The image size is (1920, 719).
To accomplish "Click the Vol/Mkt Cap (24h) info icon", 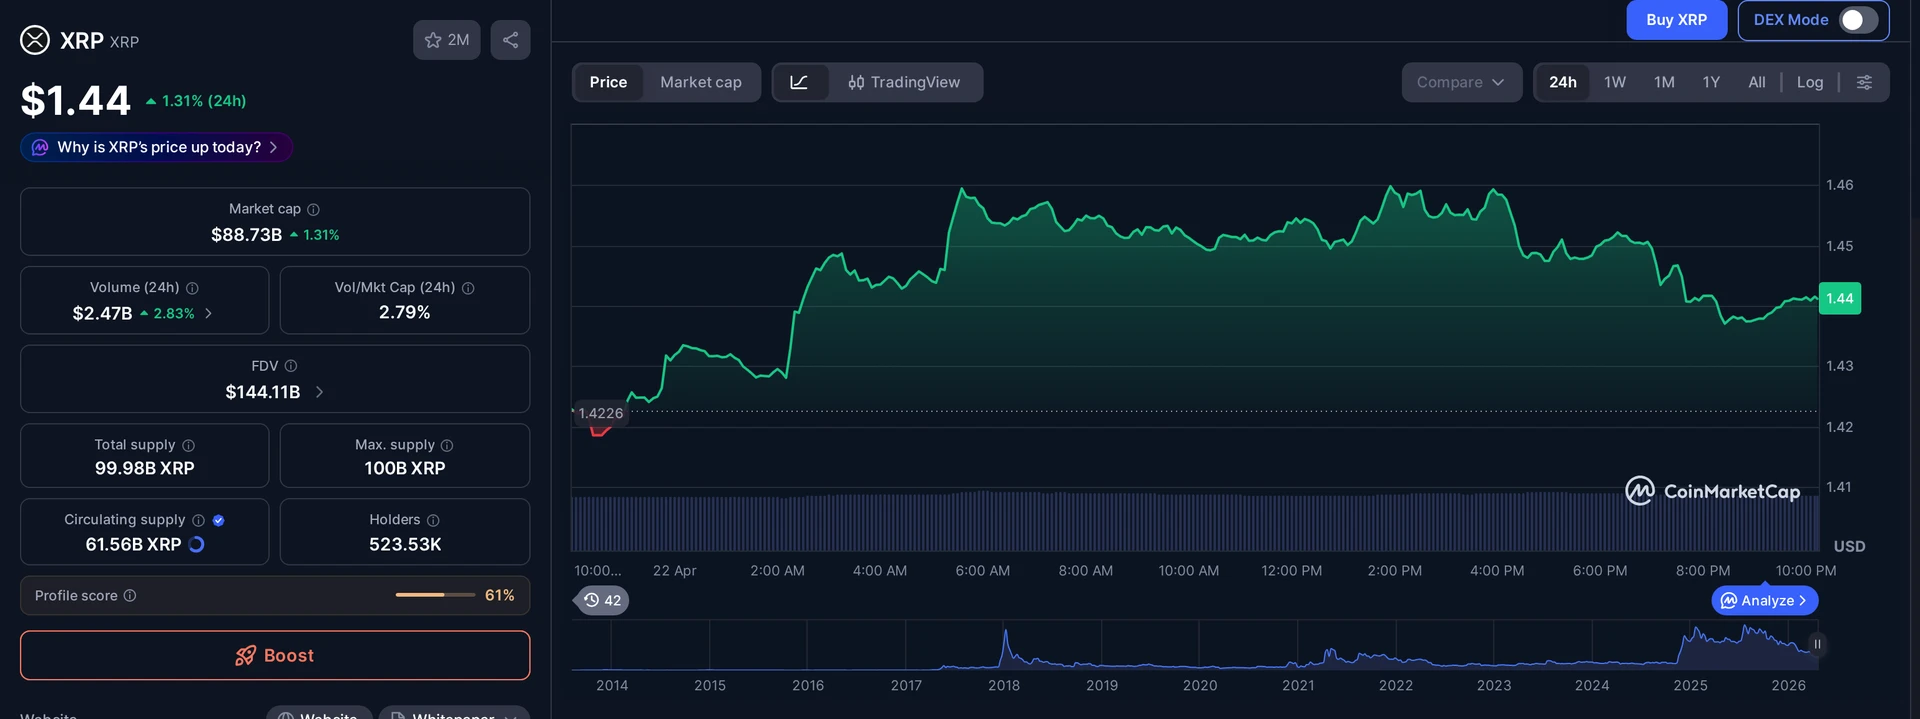I will click(x=468, y=288).
